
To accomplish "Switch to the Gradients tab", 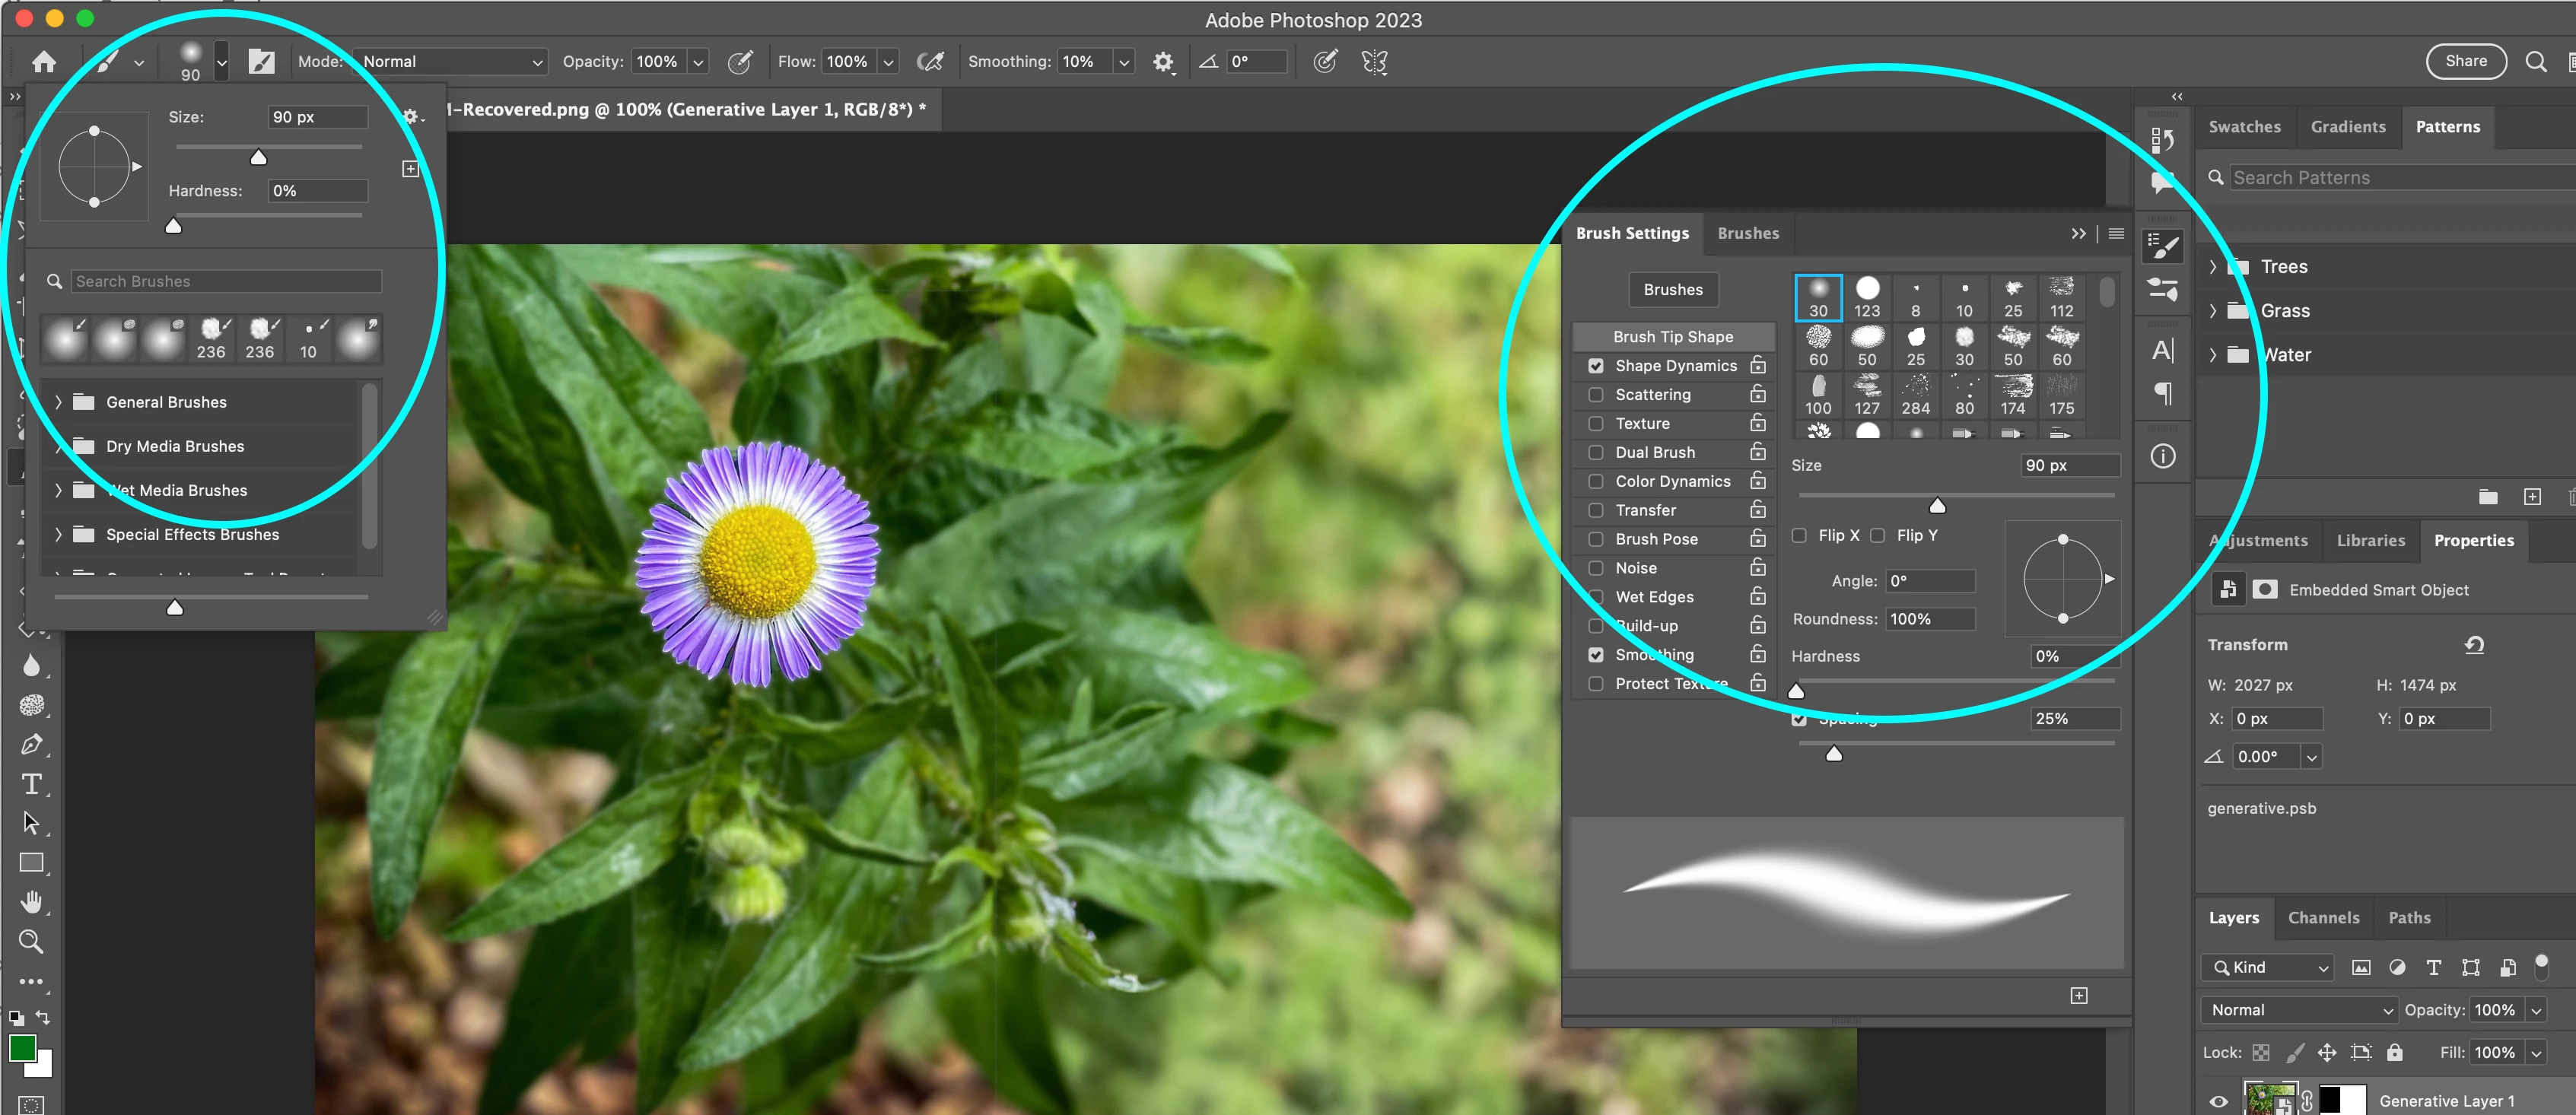I will (2347, 127).
